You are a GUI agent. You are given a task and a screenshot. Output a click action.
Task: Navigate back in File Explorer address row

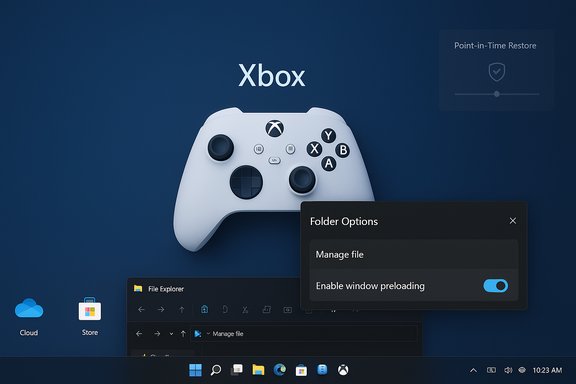pos(139,334)
